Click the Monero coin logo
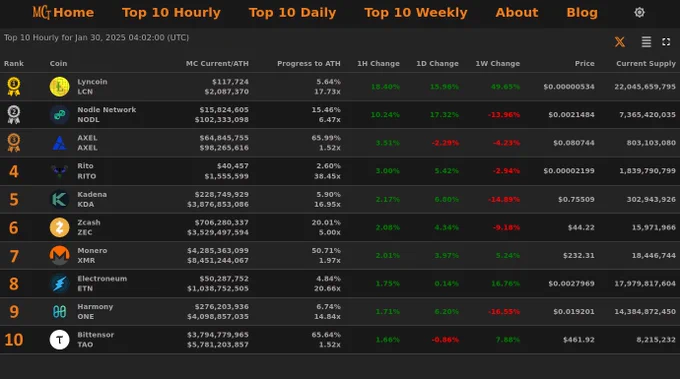Screen dimensions: 680x379 pyautogui.click(x=59, y=255)
